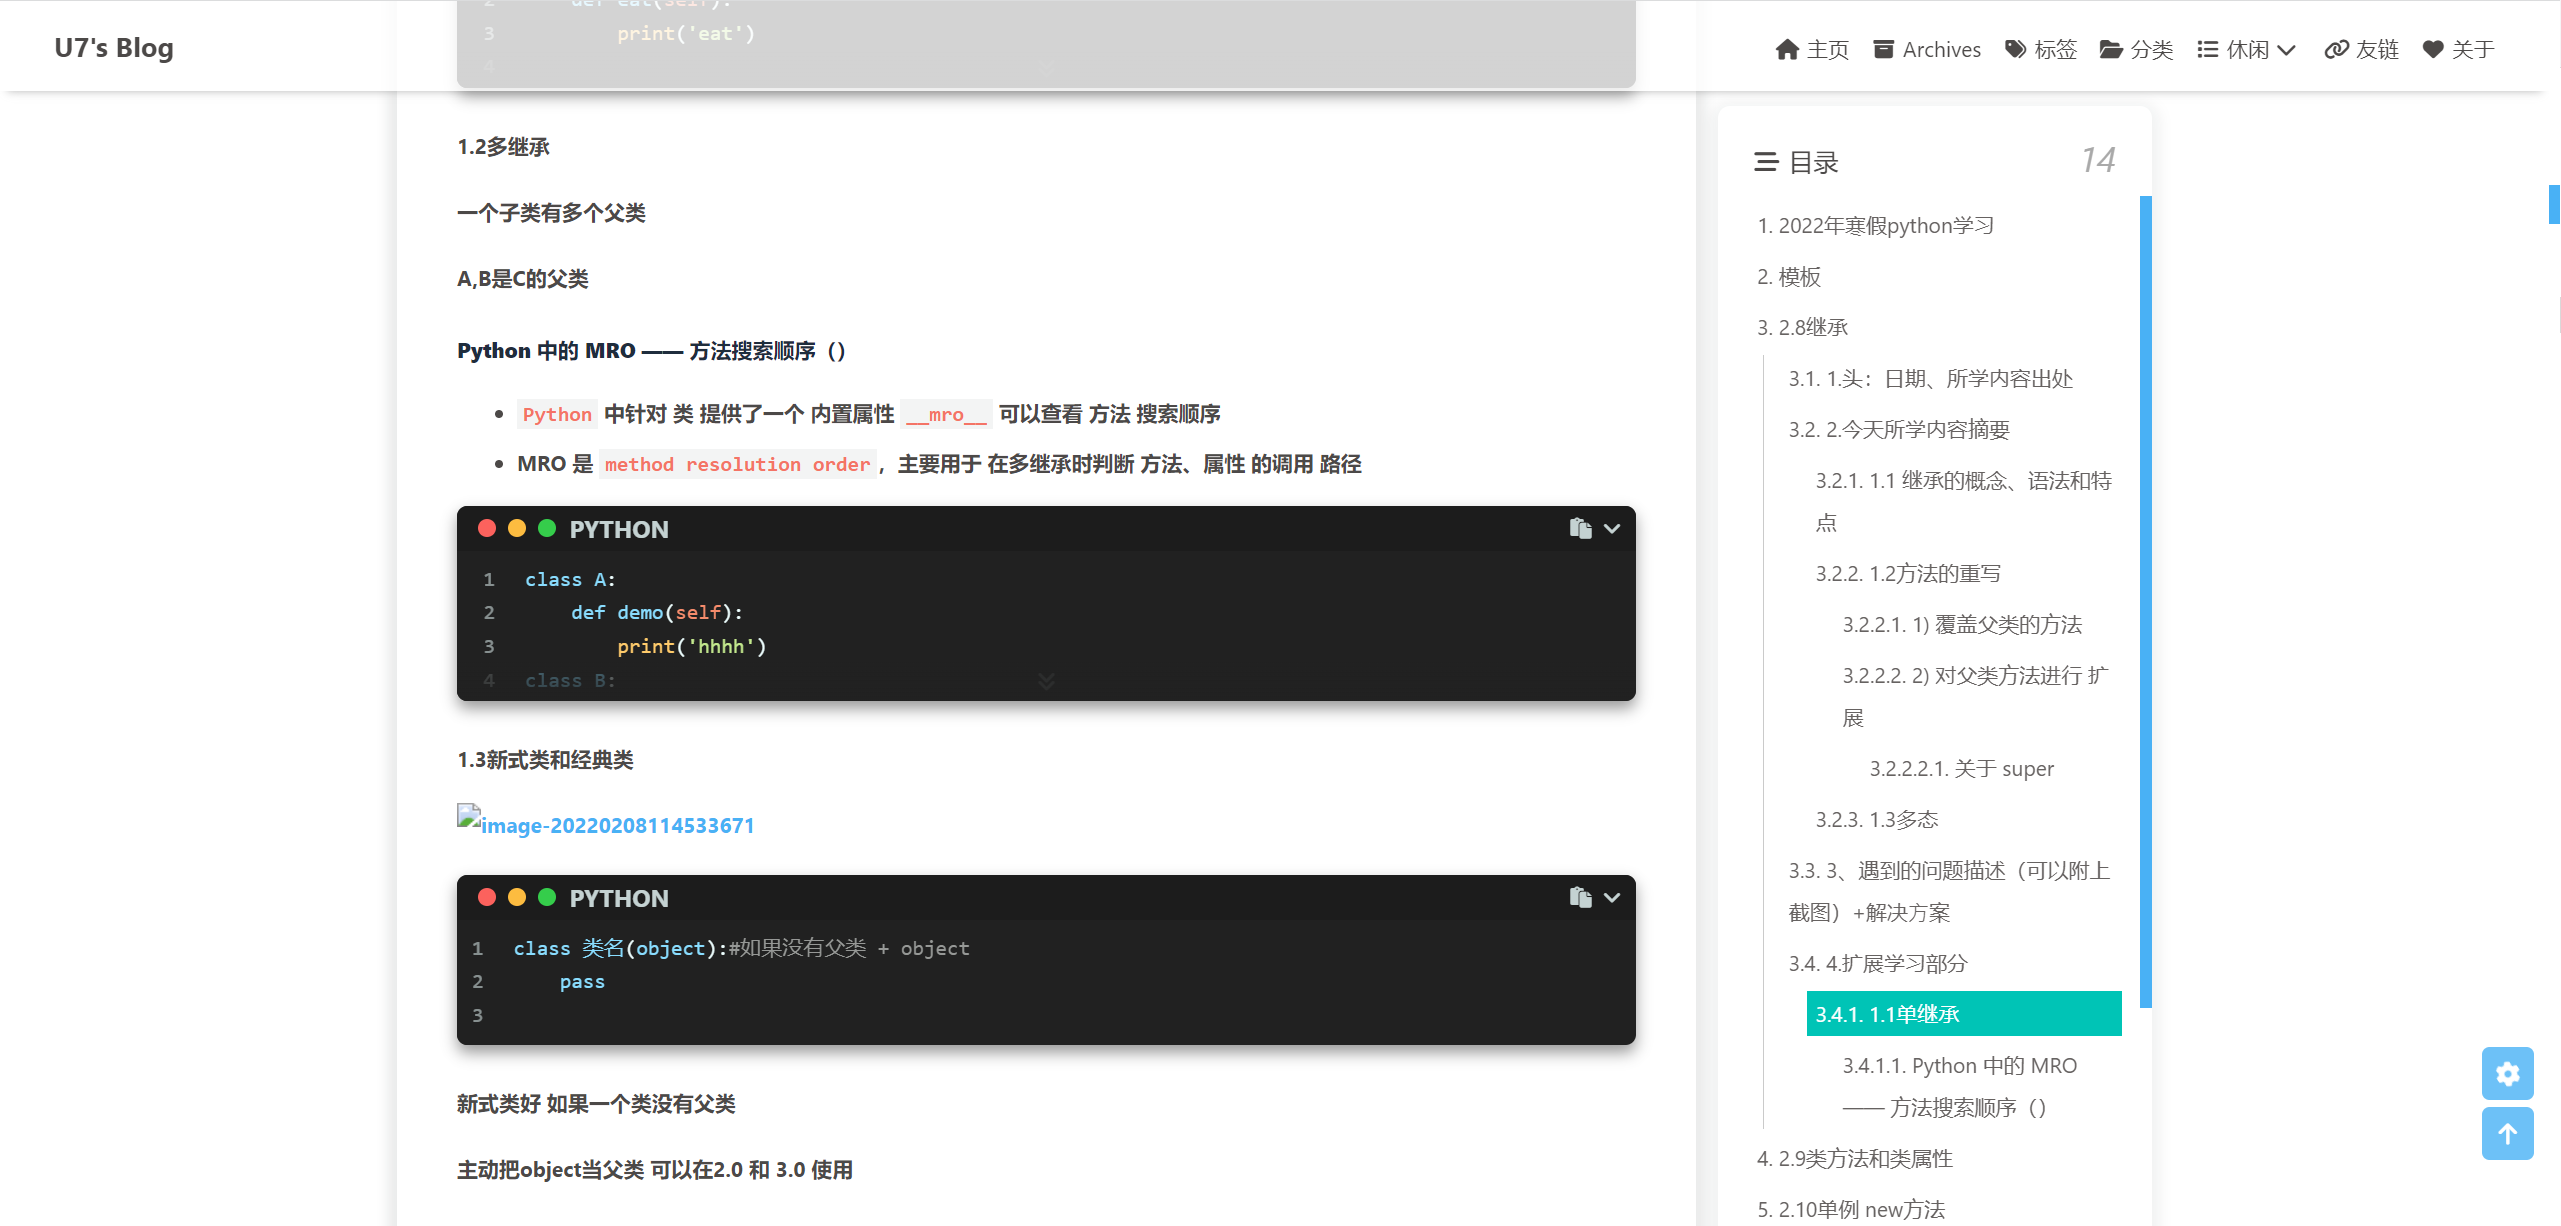
Task: Collapse the 类名(object) code block chevron
Action: [1611, 897]
